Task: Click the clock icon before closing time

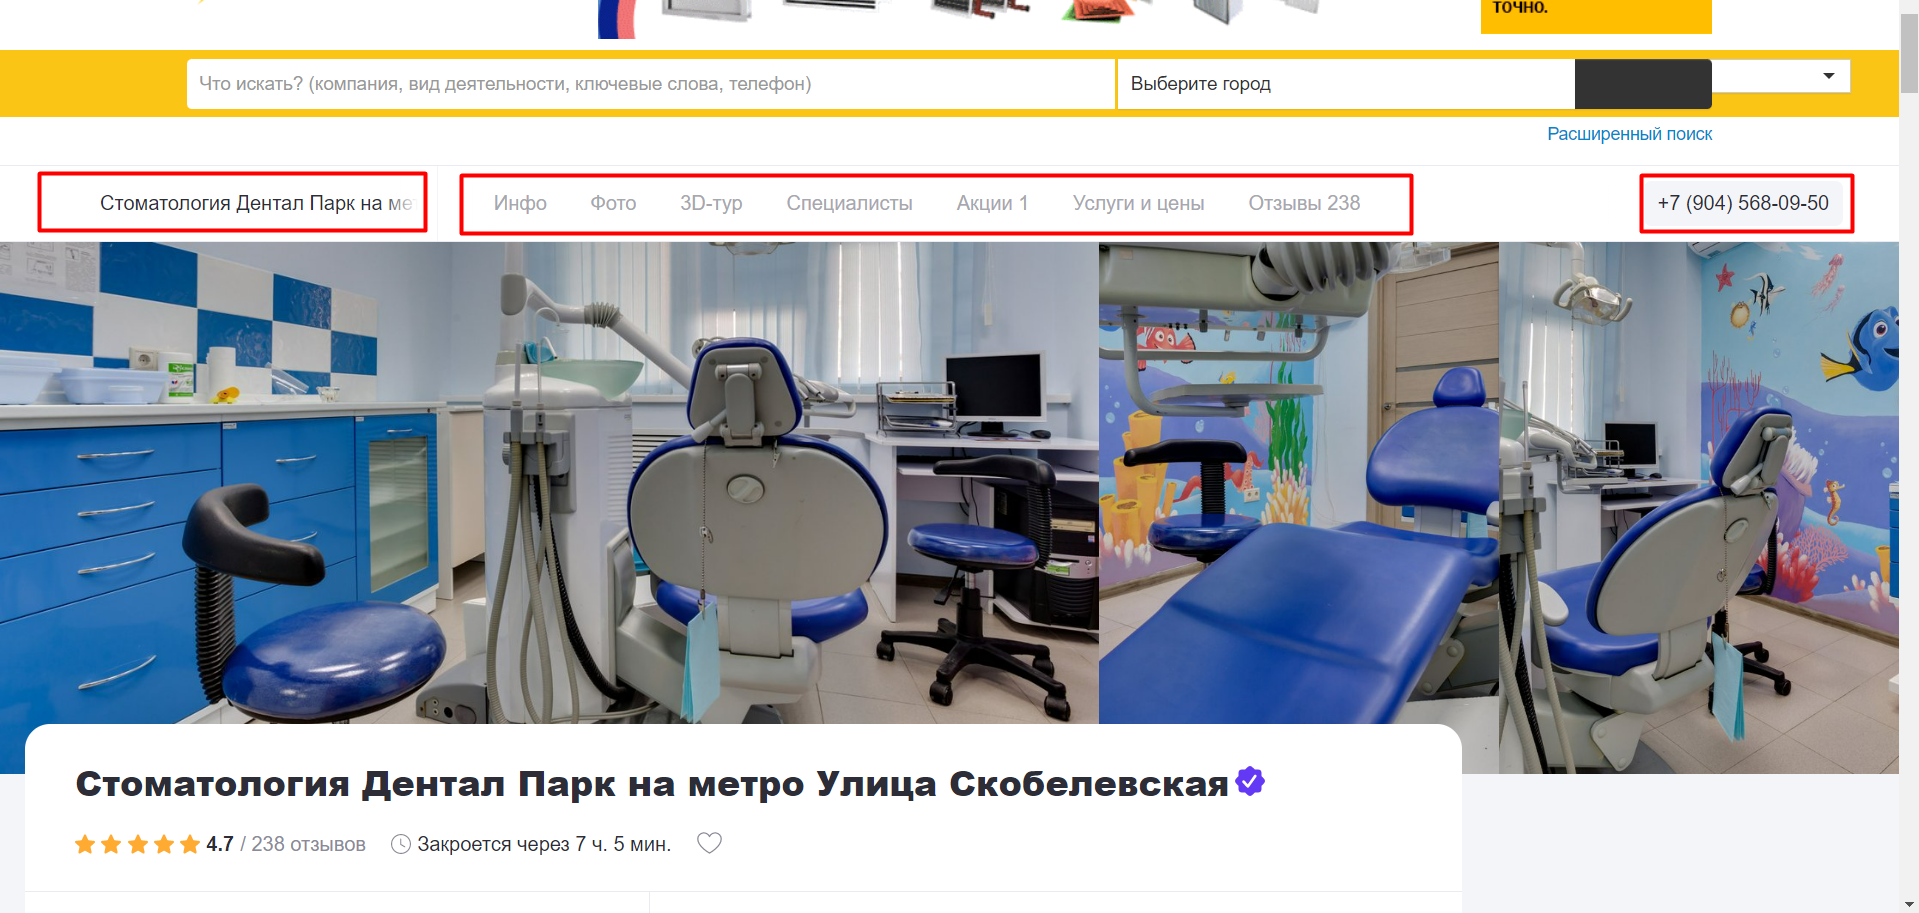Action: [400, 844]
